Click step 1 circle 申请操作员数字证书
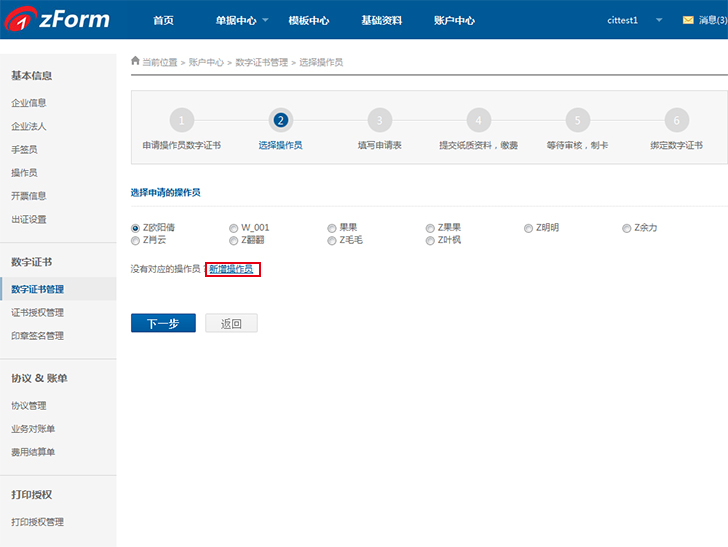Viewport: 728px width, 547px height. 181,121
